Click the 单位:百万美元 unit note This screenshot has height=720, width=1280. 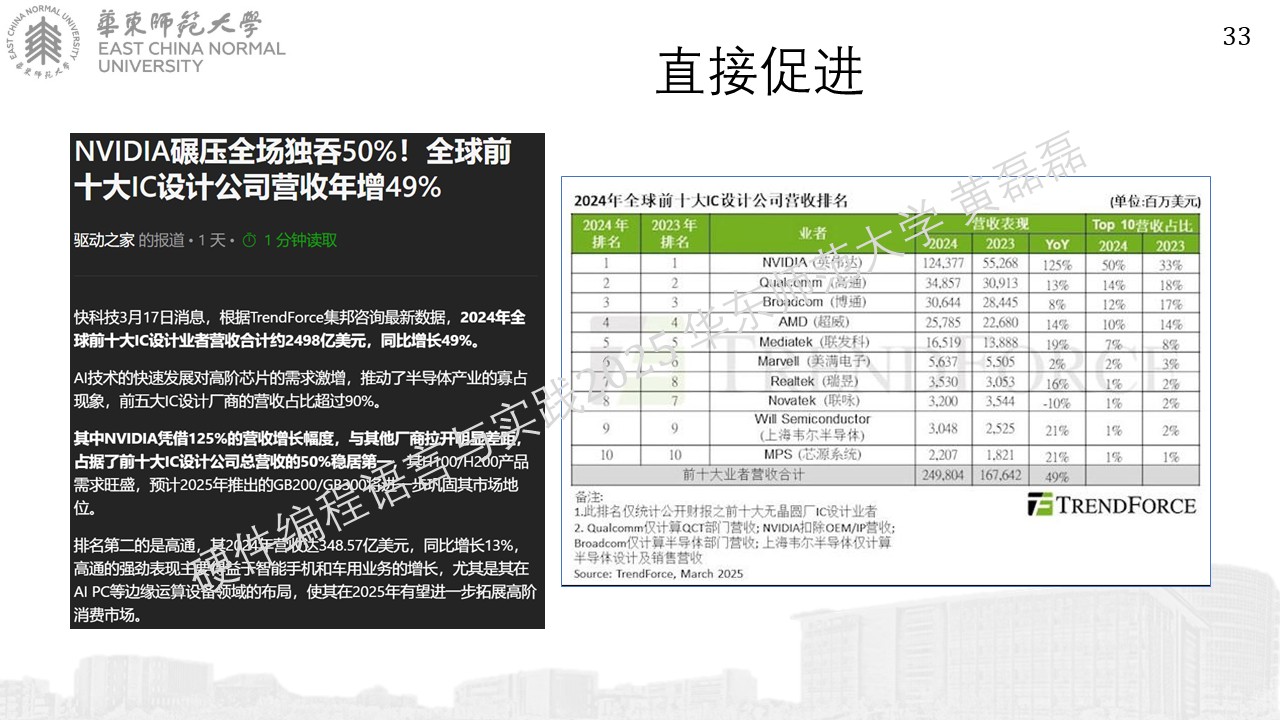(1155, 201)
